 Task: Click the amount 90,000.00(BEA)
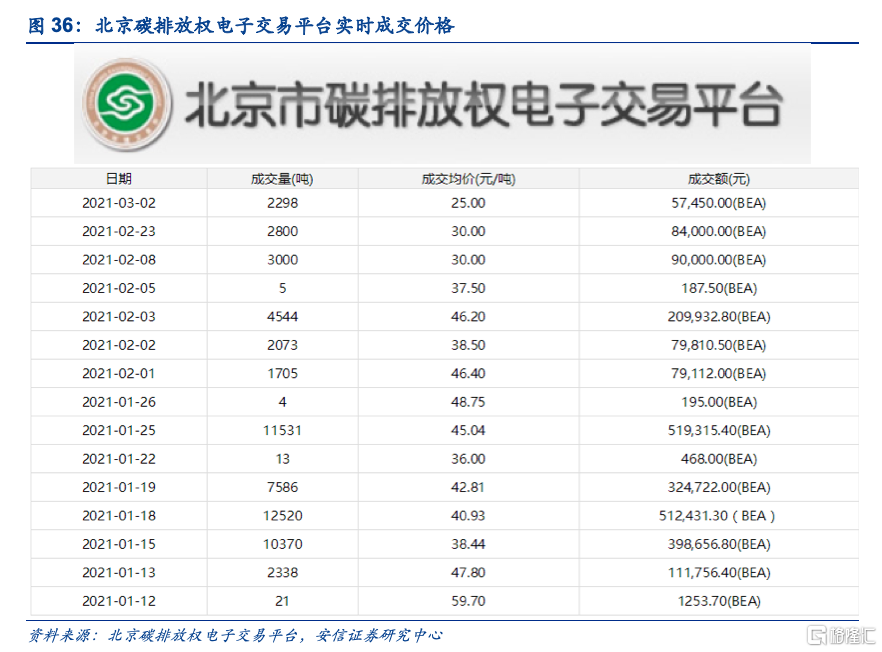719,260
